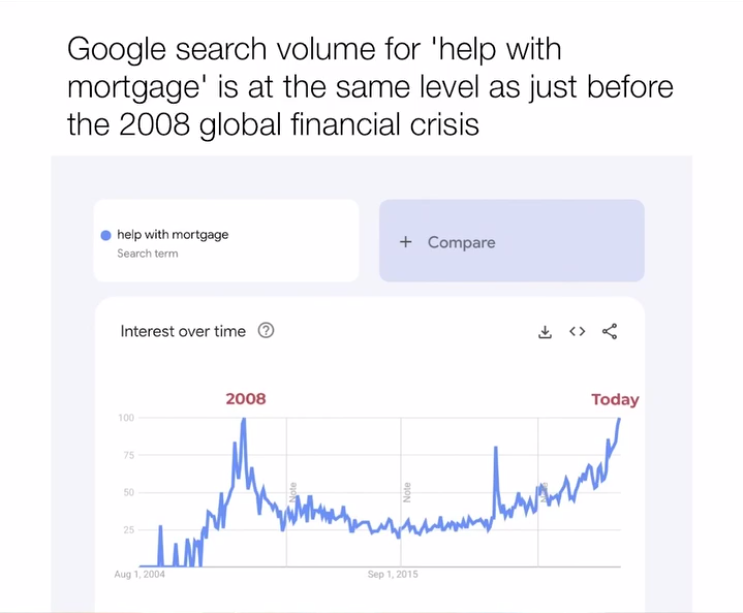Click the plus icon next to Compare
The width and height of the screenshot is (743, 613).
(x=406, y=242)
